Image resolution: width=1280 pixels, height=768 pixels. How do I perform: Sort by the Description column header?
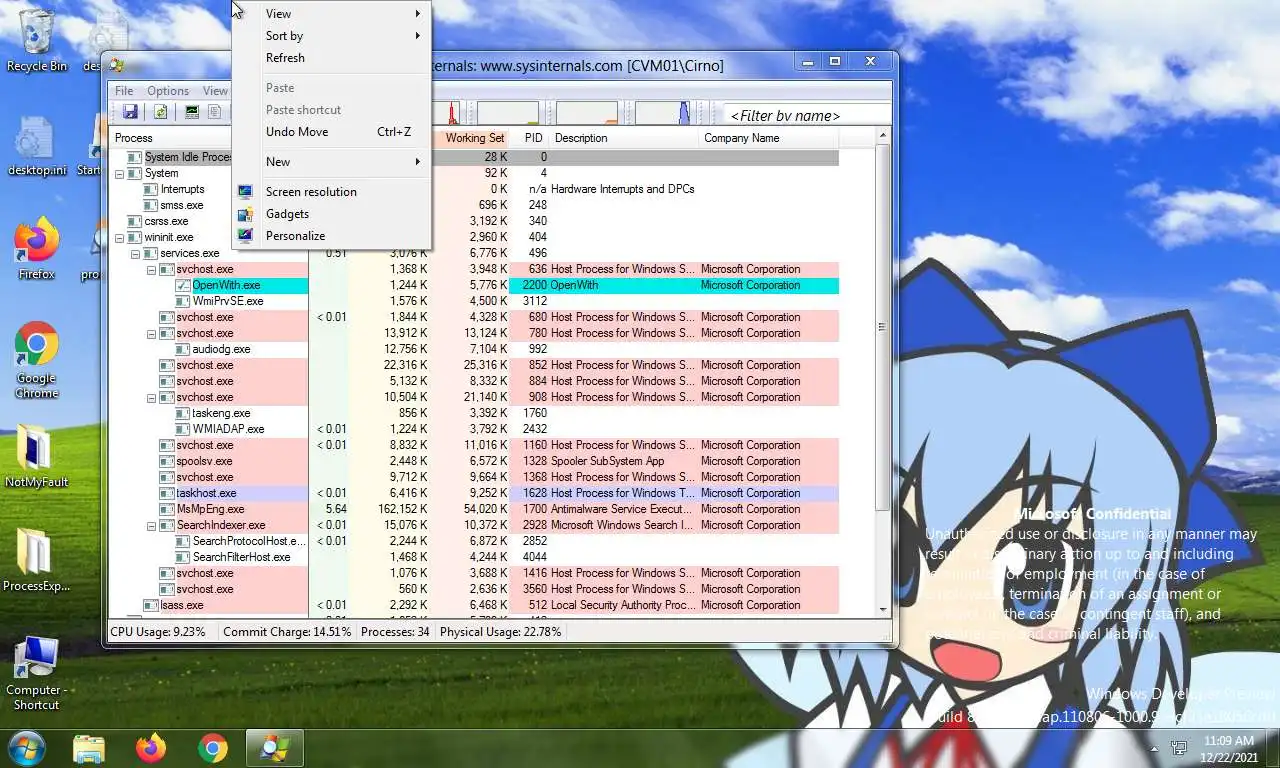pyautogui.click(x=624, y=138)
